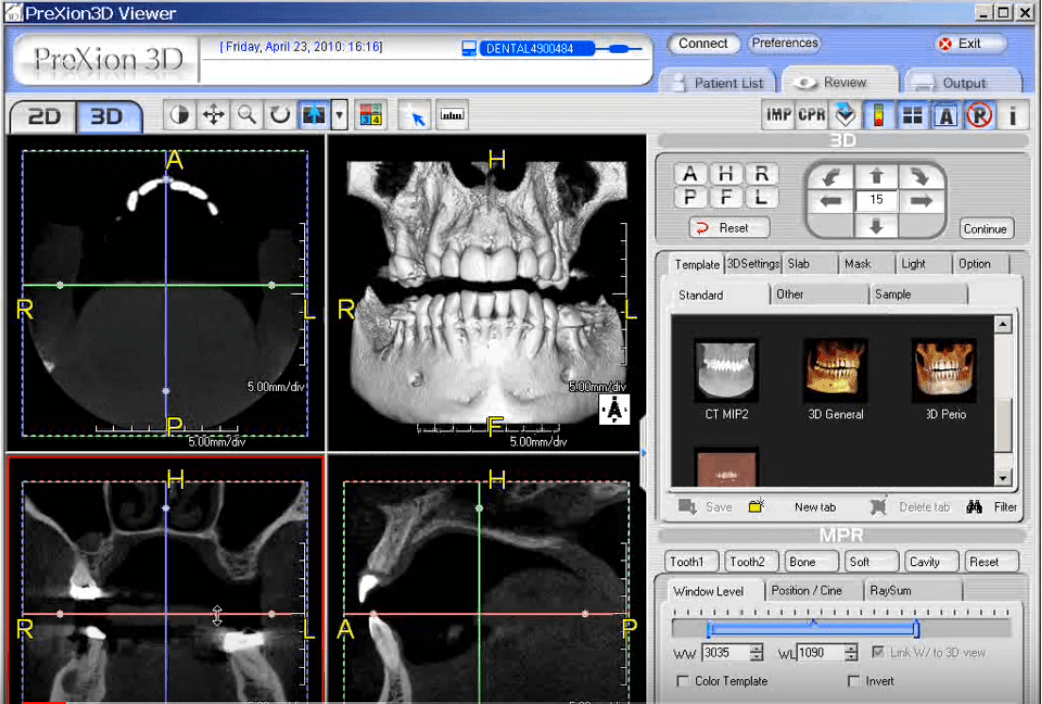The height and width of the screenshot is (704, 1042).
Task: Activate the pan/move arrows tool
Action: click(x=213, y=115)
